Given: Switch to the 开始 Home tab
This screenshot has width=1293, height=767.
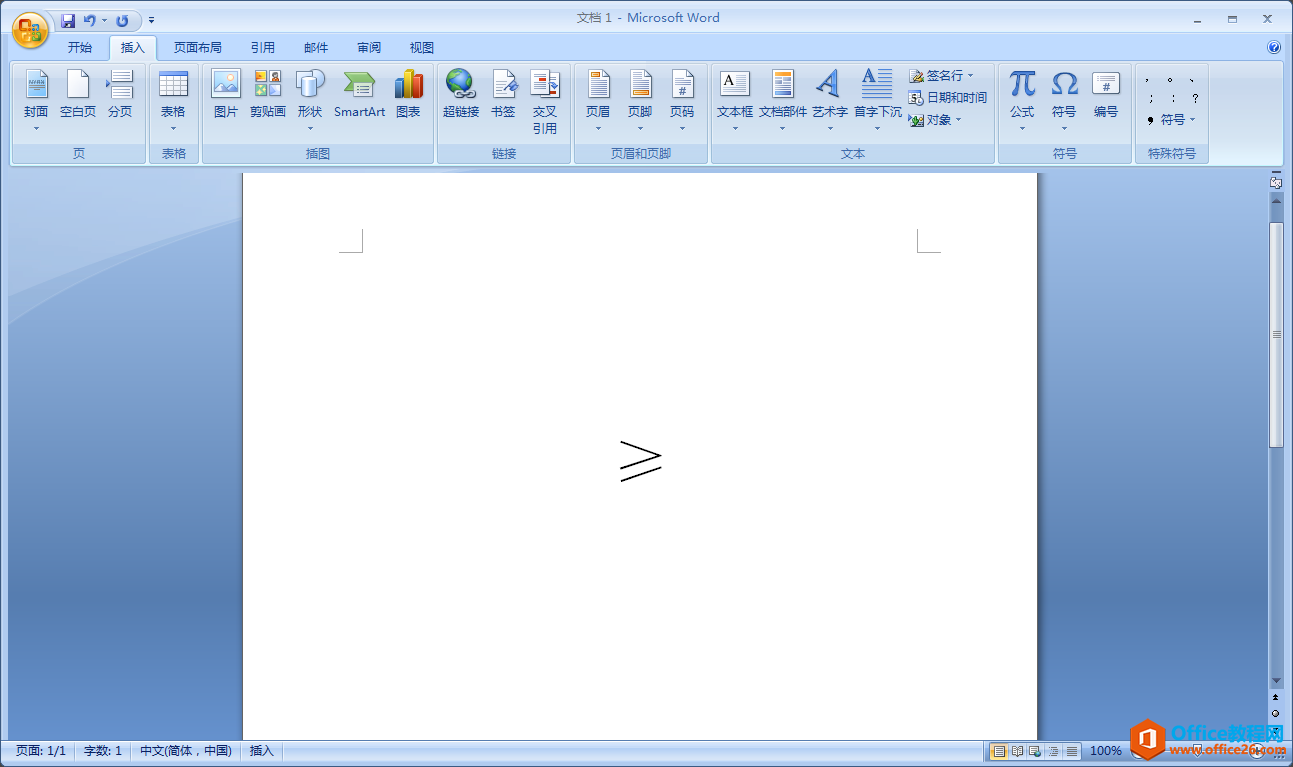Looking at the screenshot, I should click(x=80, y=47).
